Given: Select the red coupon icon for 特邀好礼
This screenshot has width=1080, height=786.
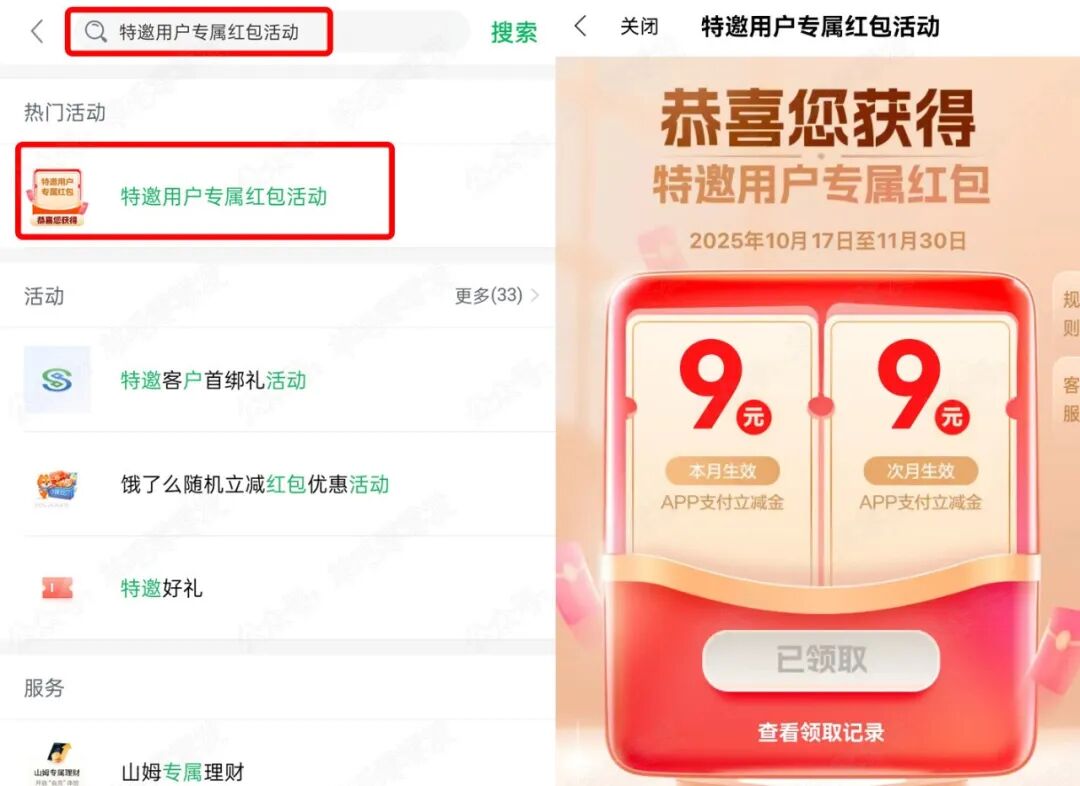Looking at the screenshot, I should pos(57,588).
